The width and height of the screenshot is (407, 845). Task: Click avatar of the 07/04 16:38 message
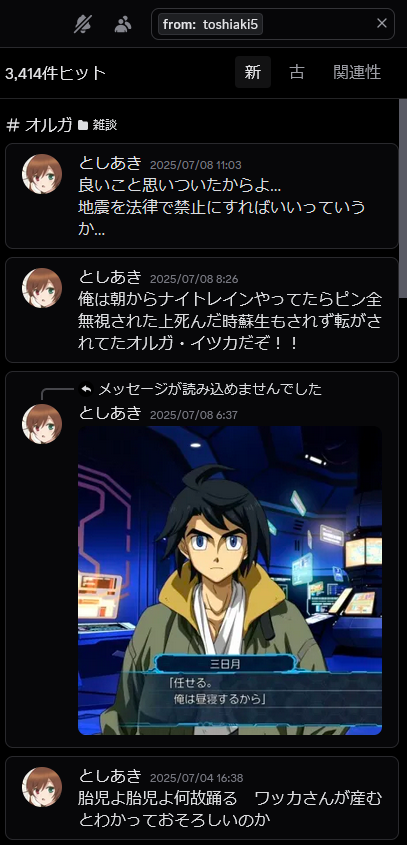click(42, 787)
